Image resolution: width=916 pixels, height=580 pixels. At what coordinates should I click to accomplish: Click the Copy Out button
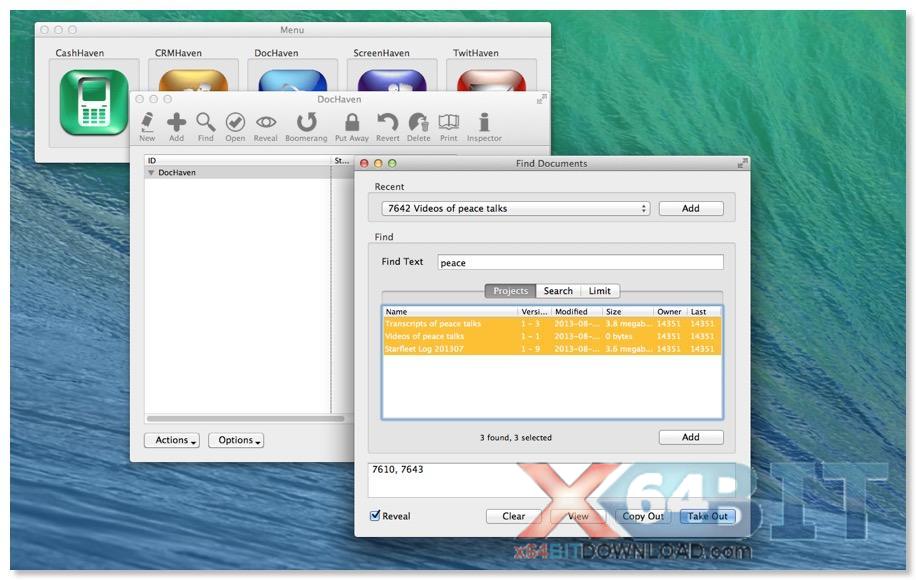[x=643, y=516]
